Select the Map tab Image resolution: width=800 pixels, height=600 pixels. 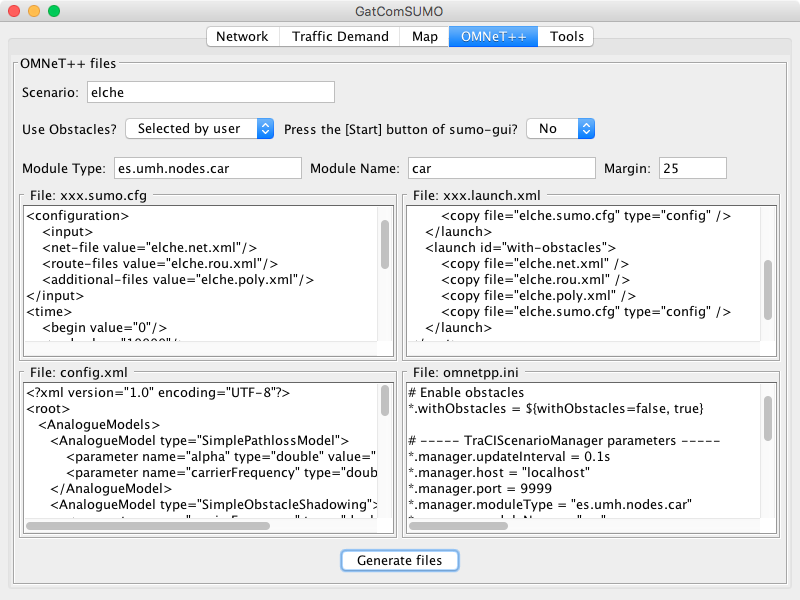[424, 37]
